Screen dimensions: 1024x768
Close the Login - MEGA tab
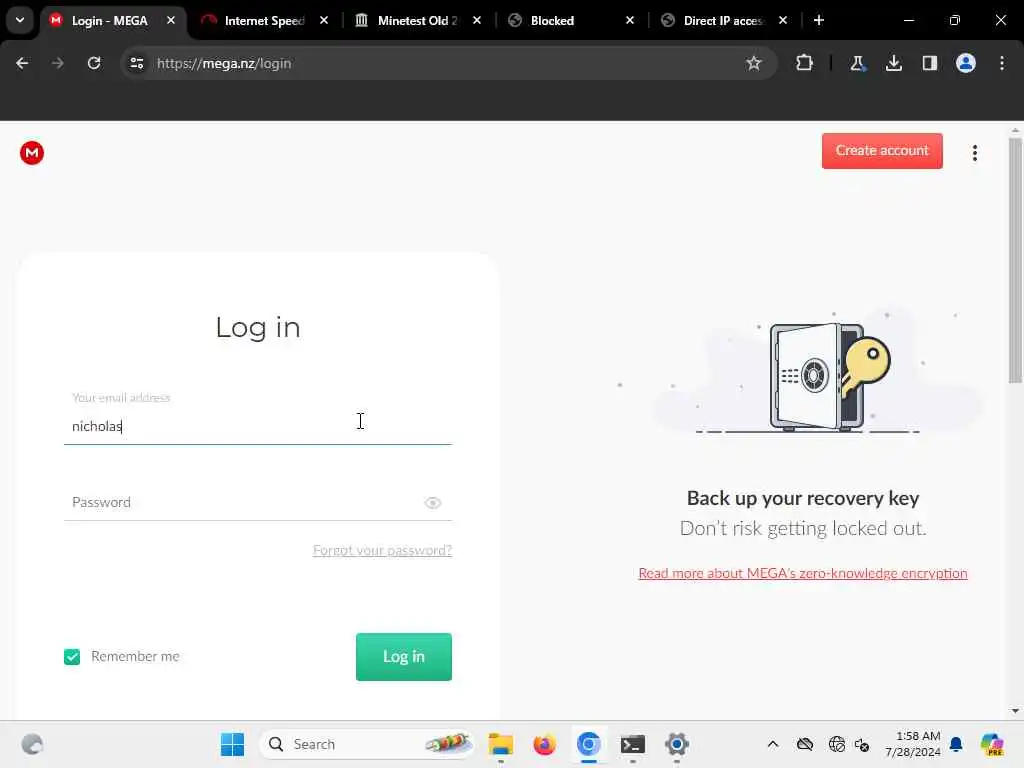click(x=171, y=20)
